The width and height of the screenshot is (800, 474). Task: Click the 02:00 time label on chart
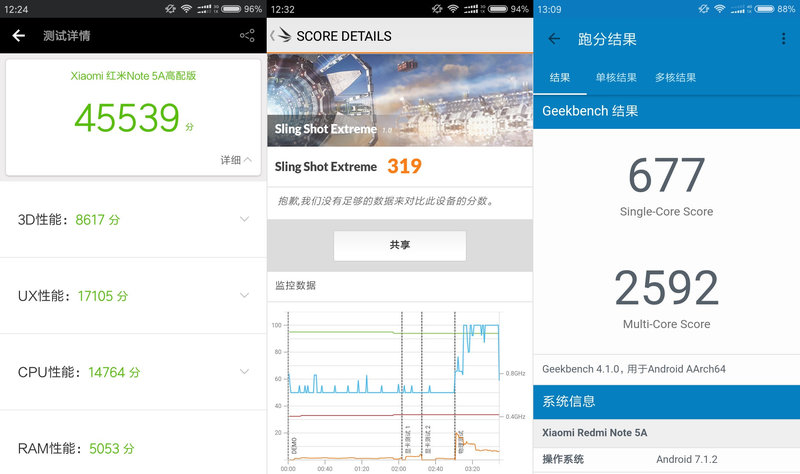[398, 468]
